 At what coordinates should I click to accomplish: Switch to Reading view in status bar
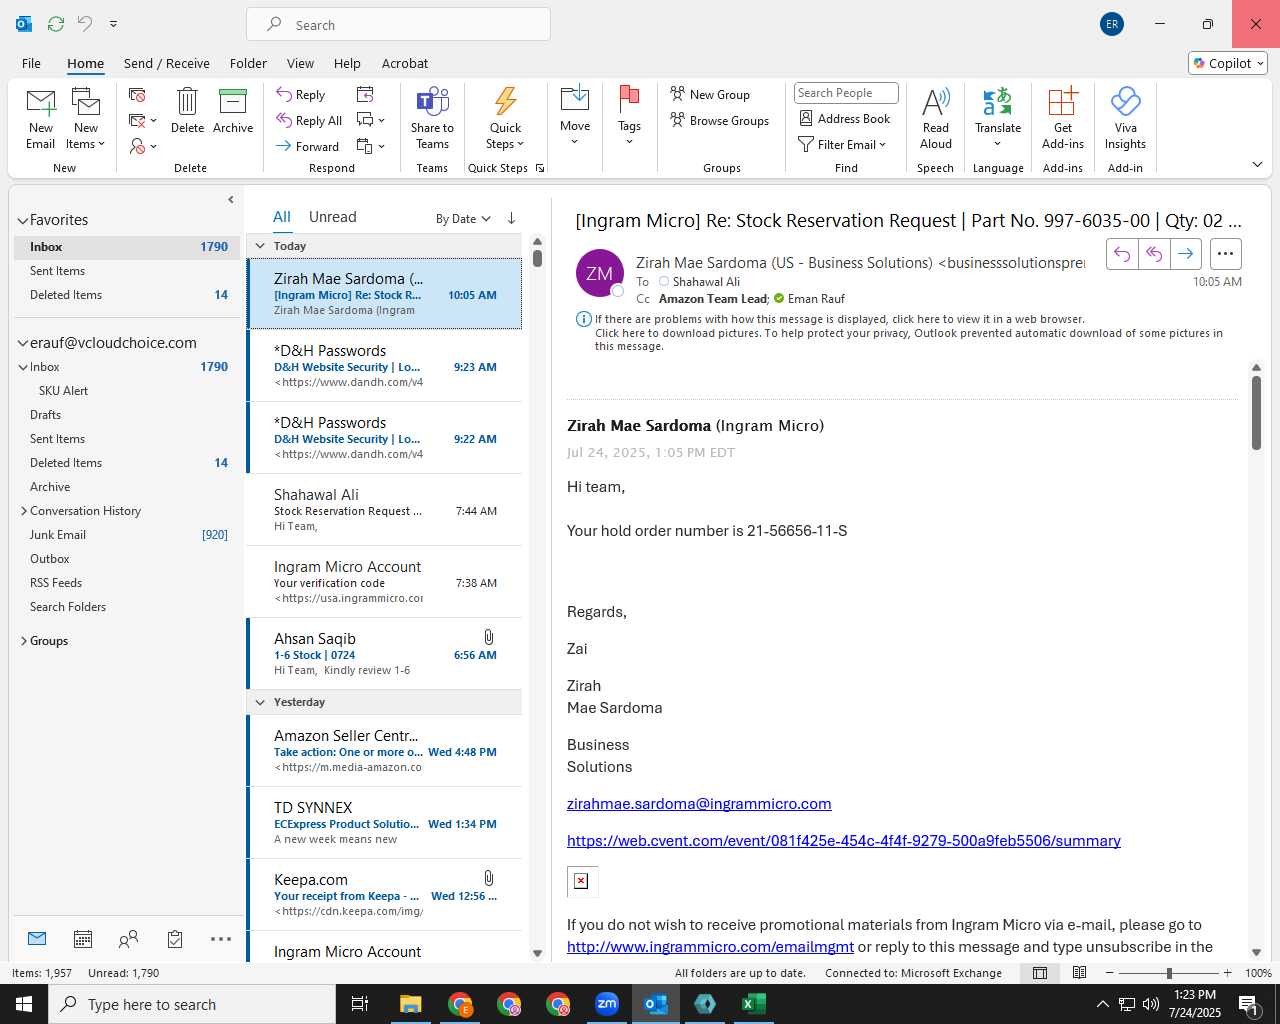(1080, 973)
